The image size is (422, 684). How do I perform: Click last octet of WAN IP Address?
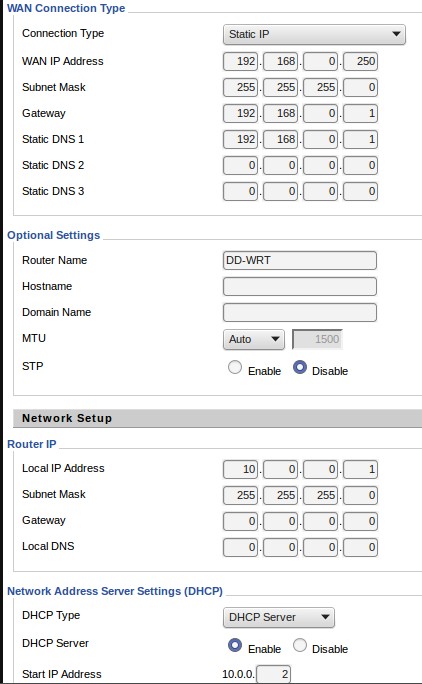360,62
